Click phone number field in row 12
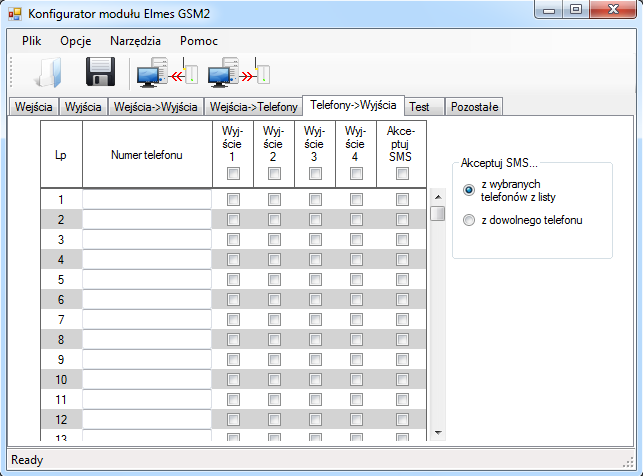 147,420
